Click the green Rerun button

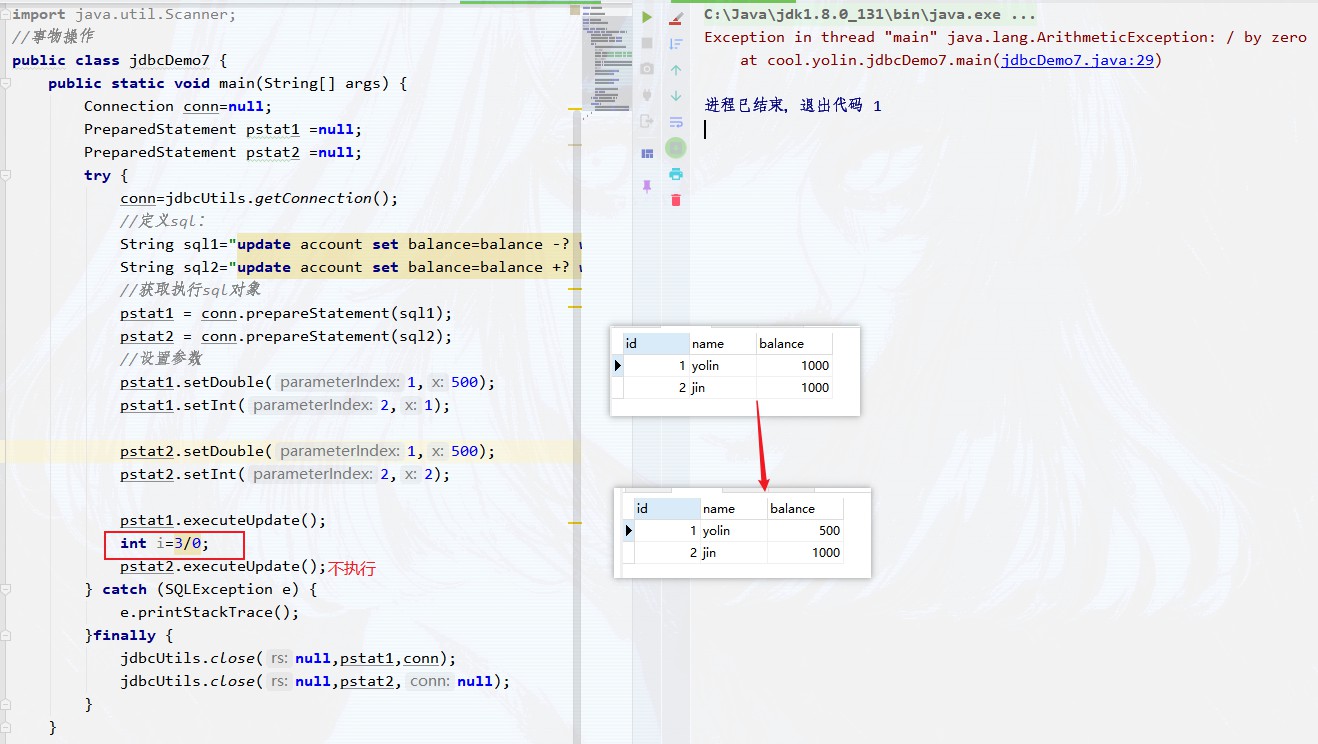[x=647, y=17]
